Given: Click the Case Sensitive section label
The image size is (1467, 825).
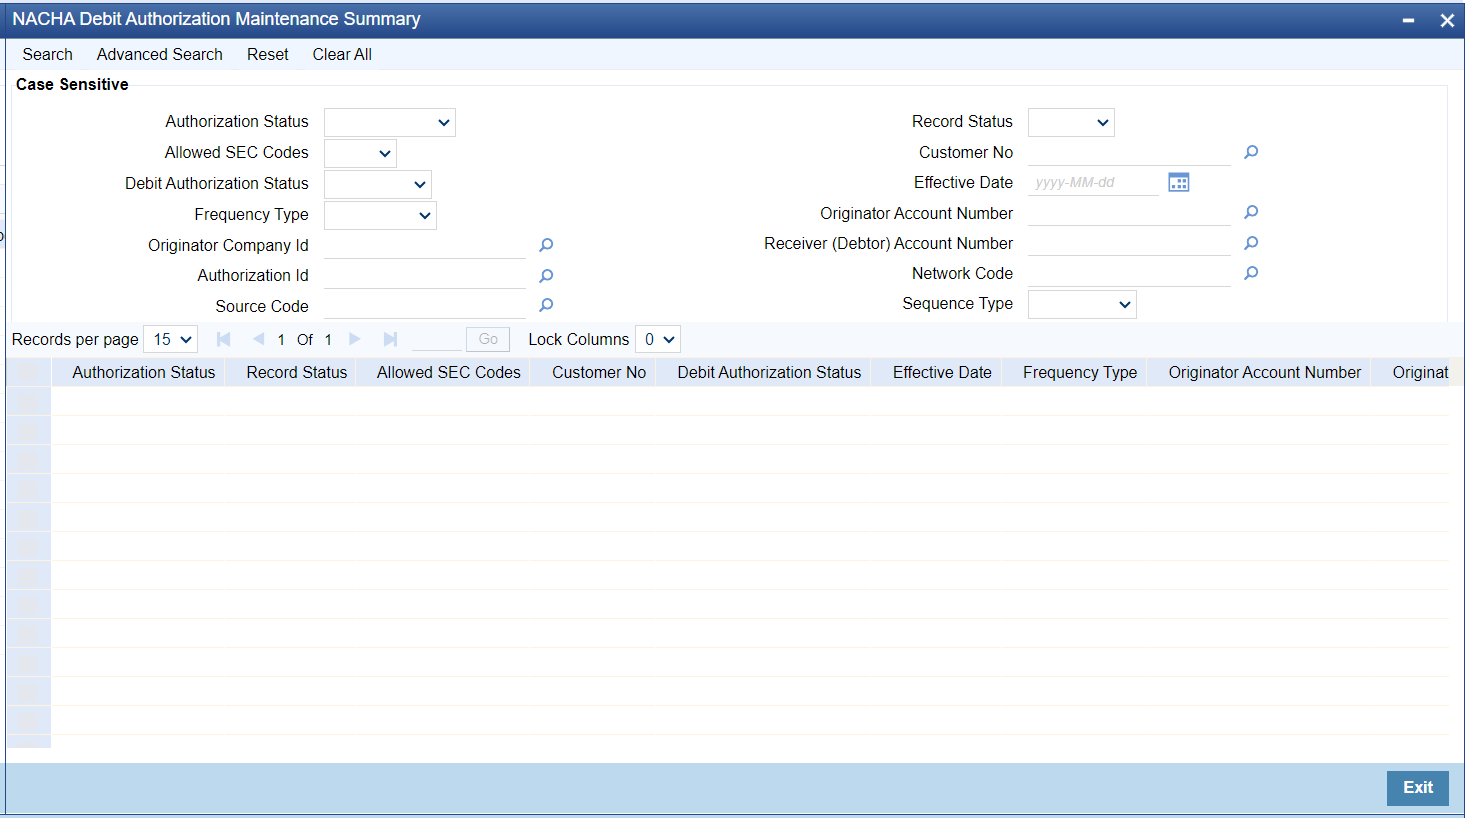Looking at the screenshot, I should 72,85.
